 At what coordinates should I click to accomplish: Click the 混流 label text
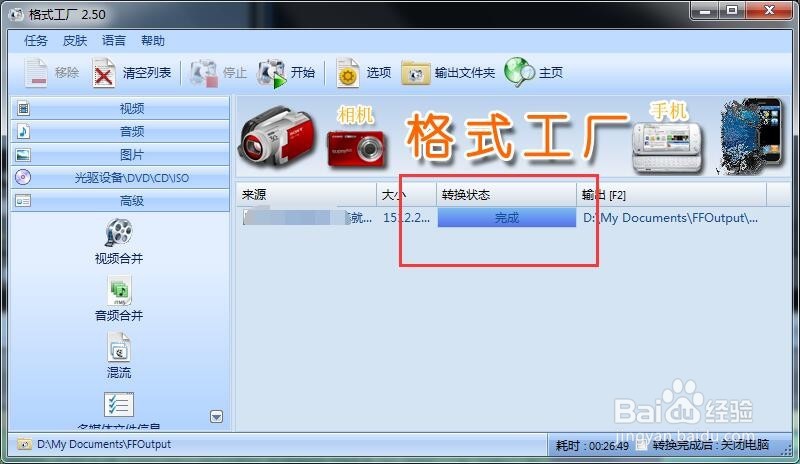point(119,373)
